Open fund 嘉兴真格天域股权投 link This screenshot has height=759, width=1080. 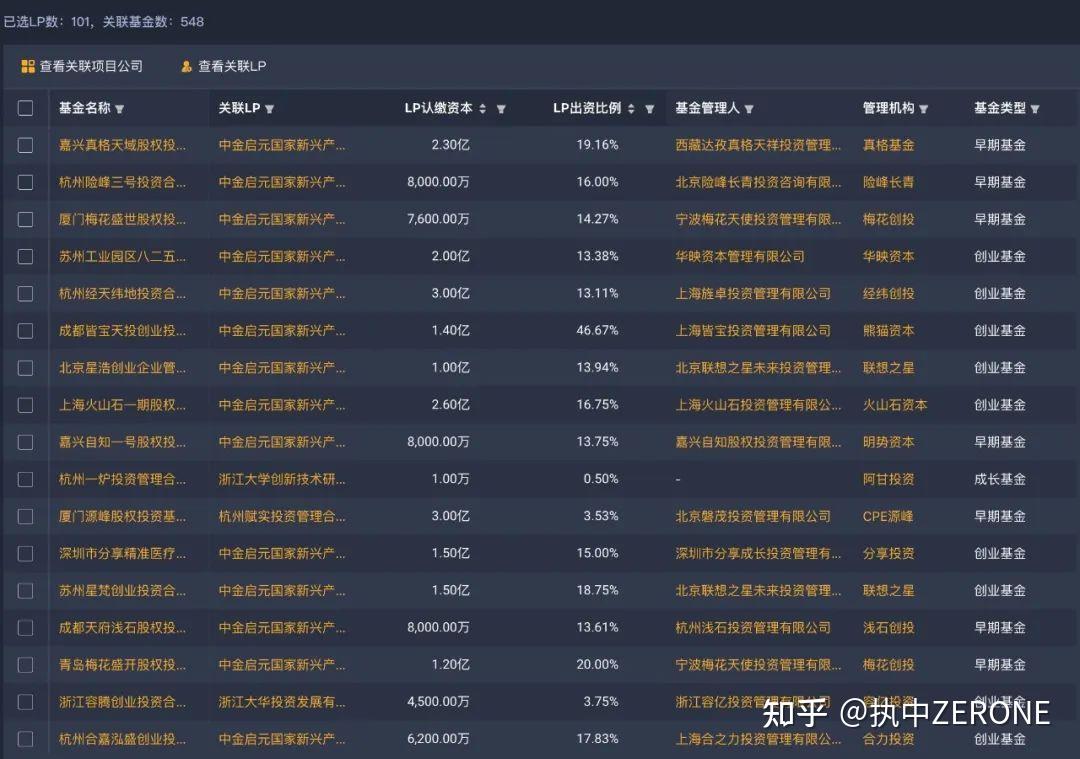click(122, 145)
